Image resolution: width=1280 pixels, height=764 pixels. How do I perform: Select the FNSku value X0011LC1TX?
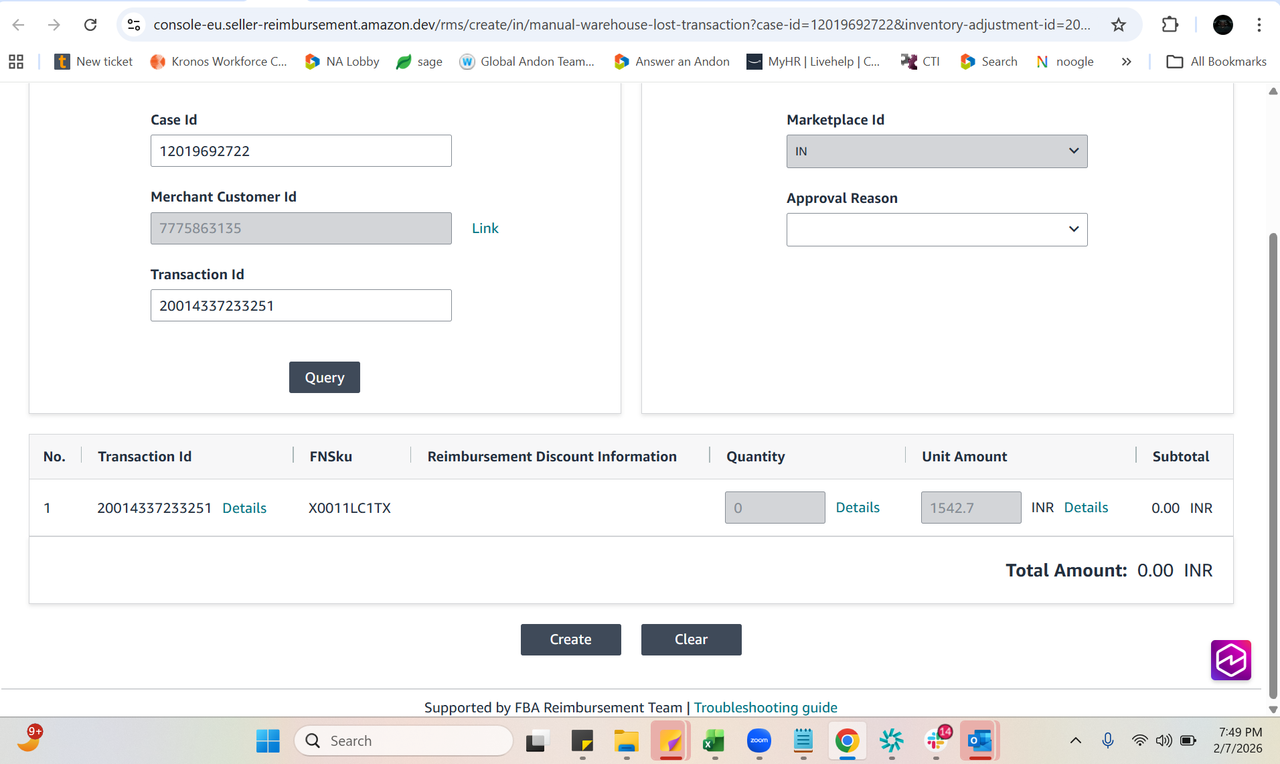pyautogui.click(x=350, y=508)
